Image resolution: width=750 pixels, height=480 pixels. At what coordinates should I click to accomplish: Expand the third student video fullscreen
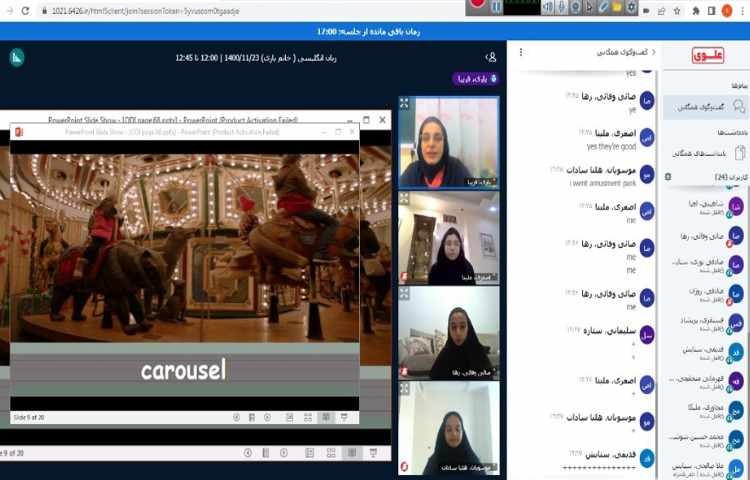tap(405, 293)
